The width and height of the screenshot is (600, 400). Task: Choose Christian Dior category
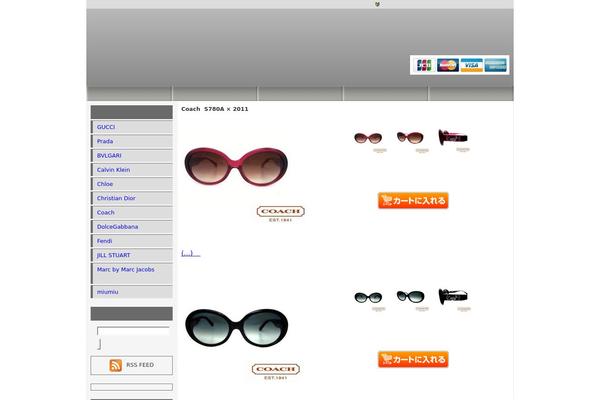[x=116, y=198]
